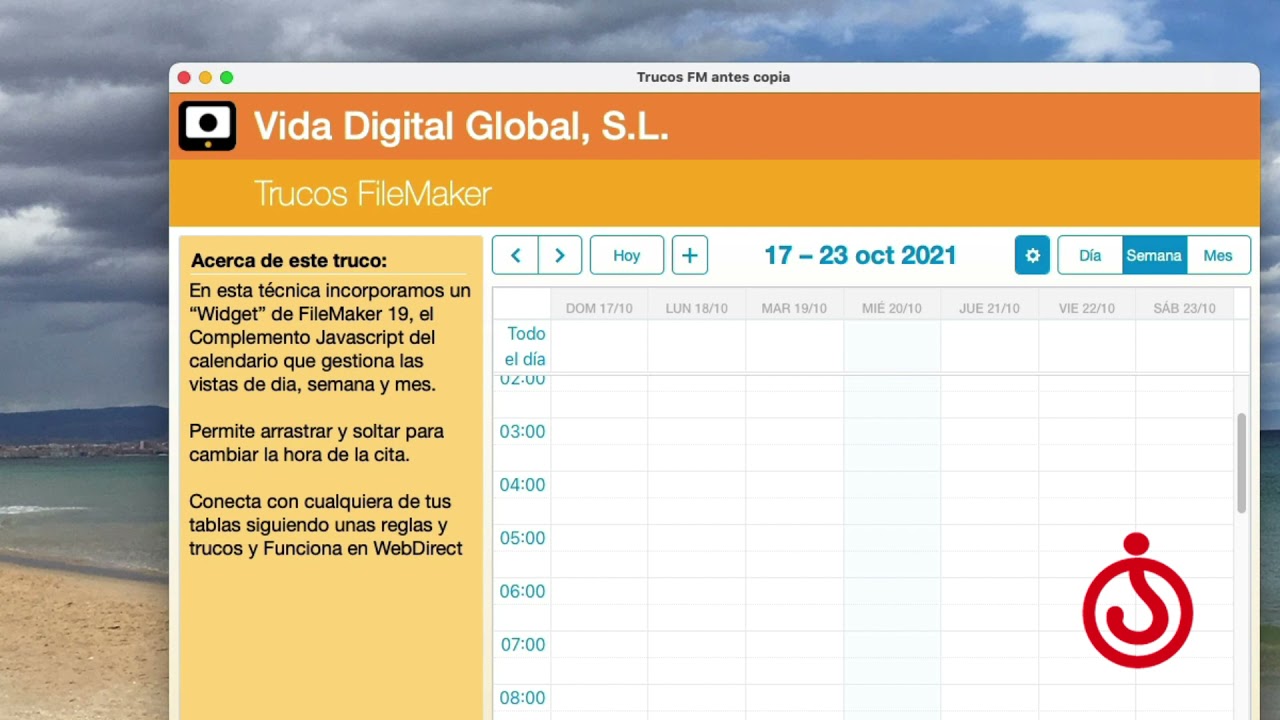1280x720 pixels.
Task: Click the 07:00 time label
Action: 522,644
